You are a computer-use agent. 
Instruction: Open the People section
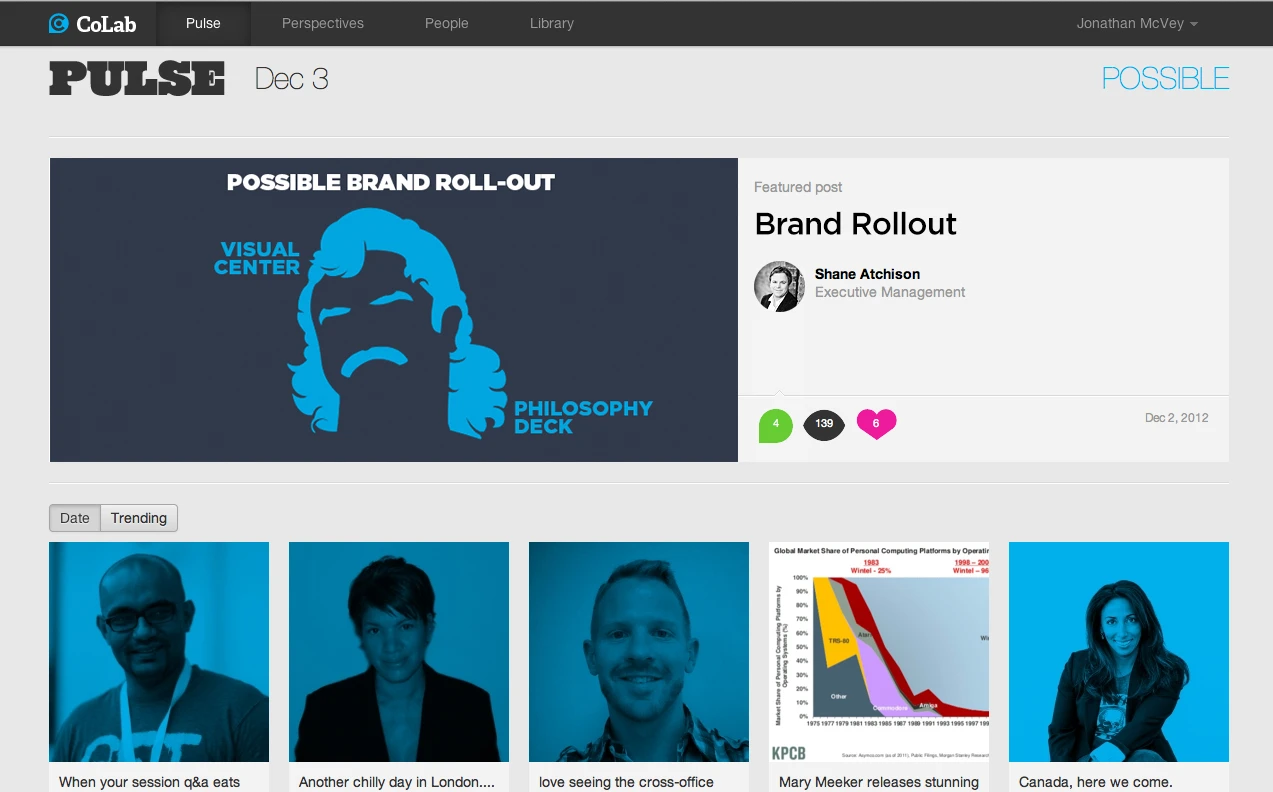[446, 23]
